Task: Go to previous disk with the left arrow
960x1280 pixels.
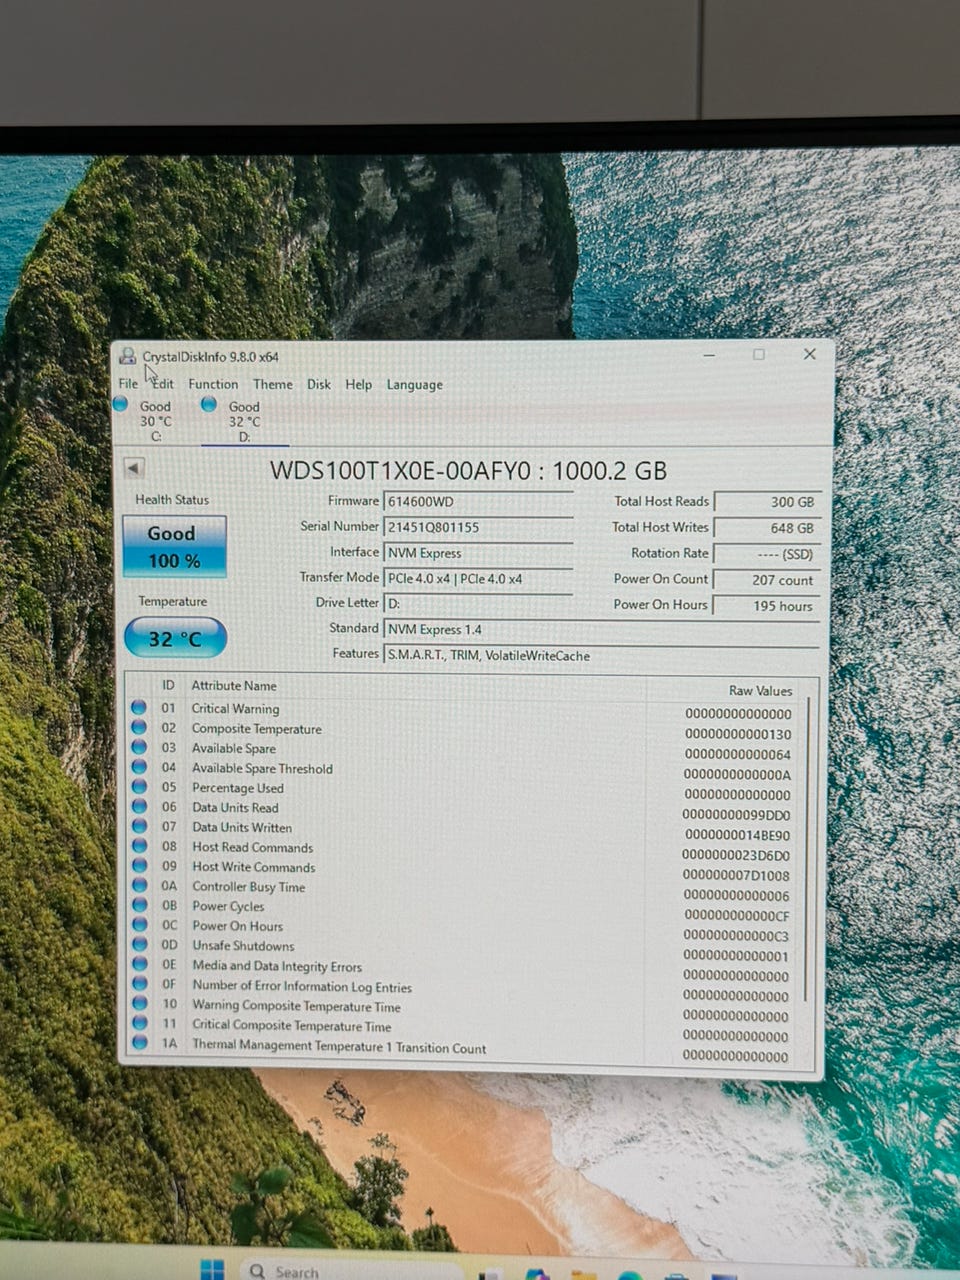Action: point(134,467)
